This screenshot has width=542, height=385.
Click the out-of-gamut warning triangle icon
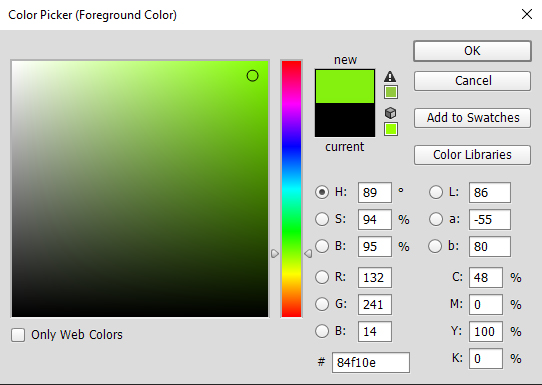pos(390,76)
